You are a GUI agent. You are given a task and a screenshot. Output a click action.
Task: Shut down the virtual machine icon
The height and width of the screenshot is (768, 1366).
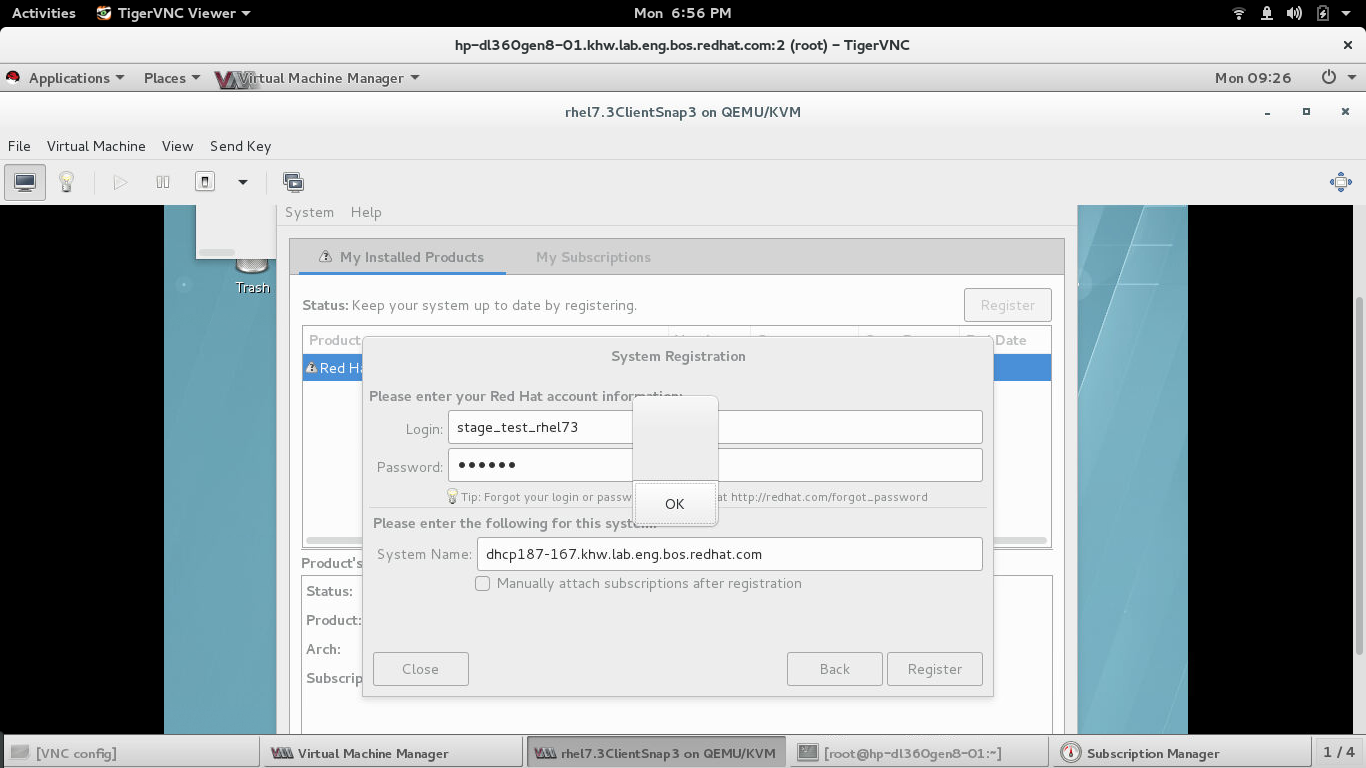[x=205, y=182]
